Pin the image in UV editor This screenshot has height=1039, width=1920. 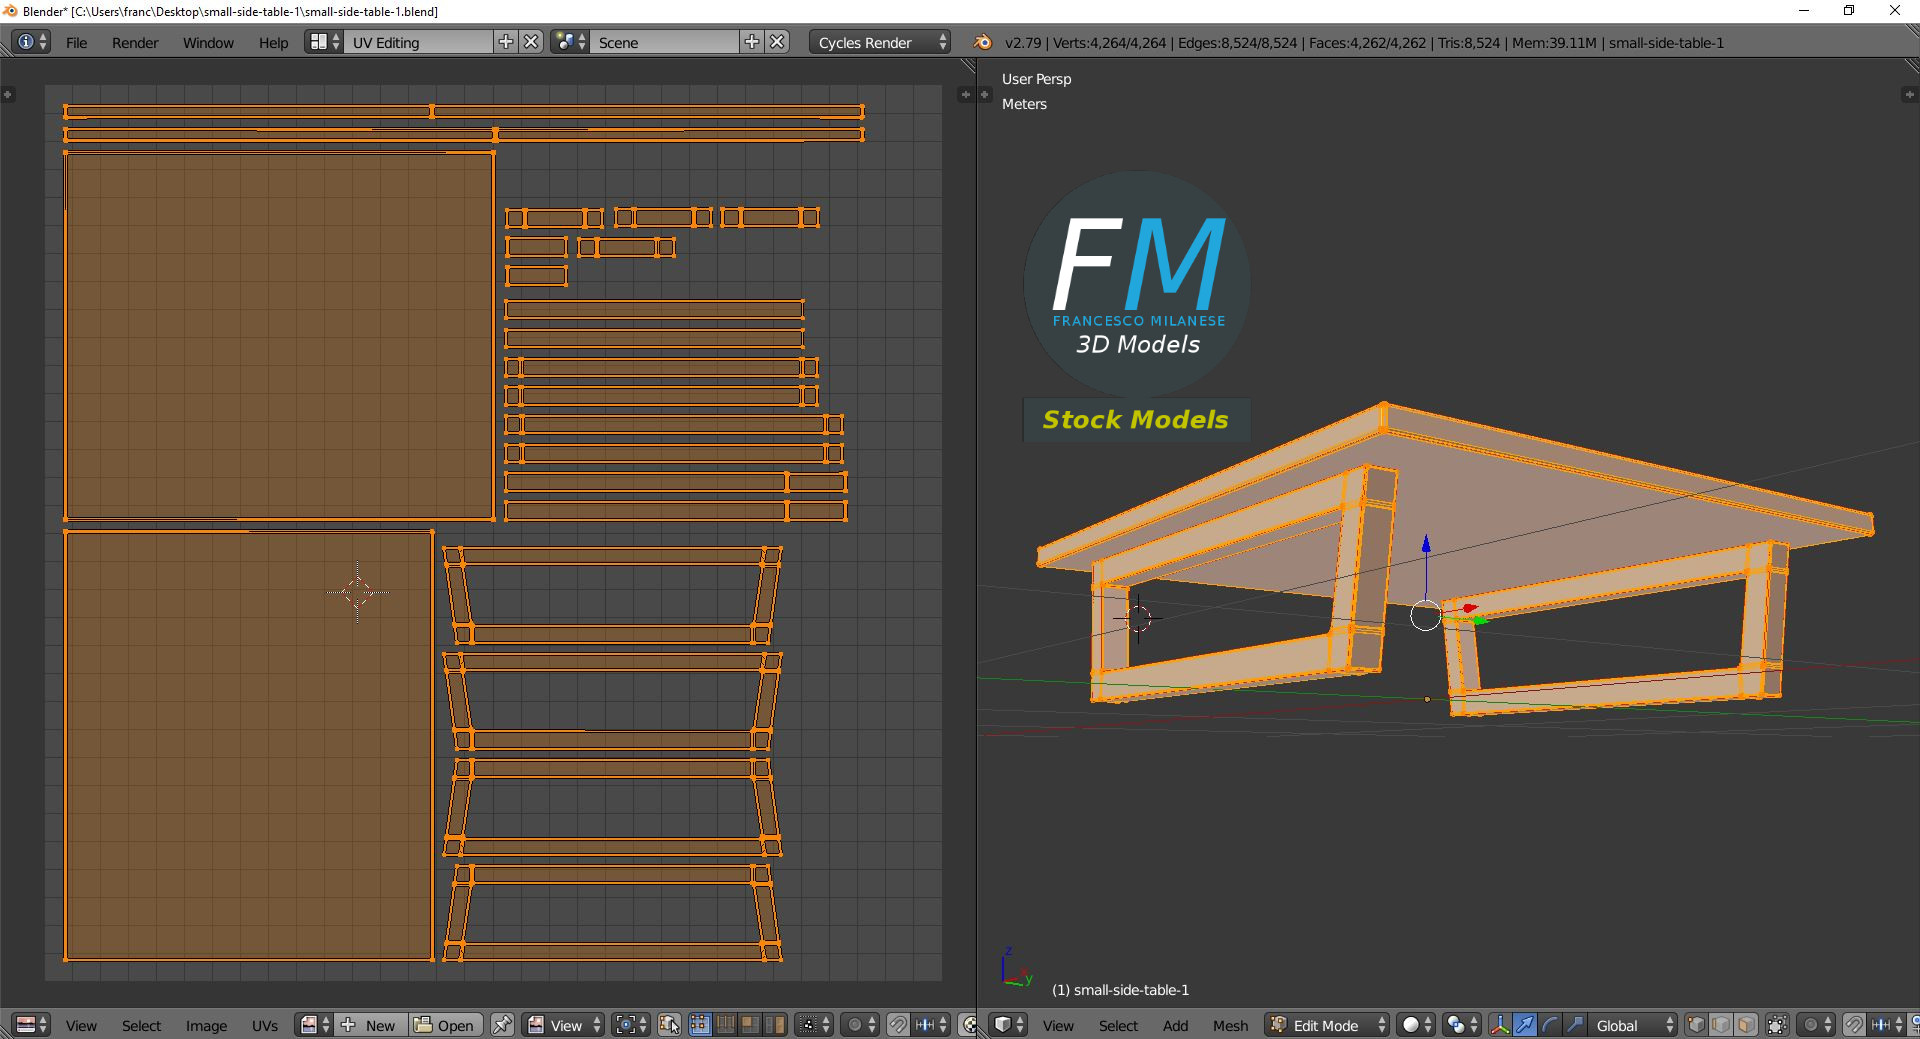[502, 1025]
